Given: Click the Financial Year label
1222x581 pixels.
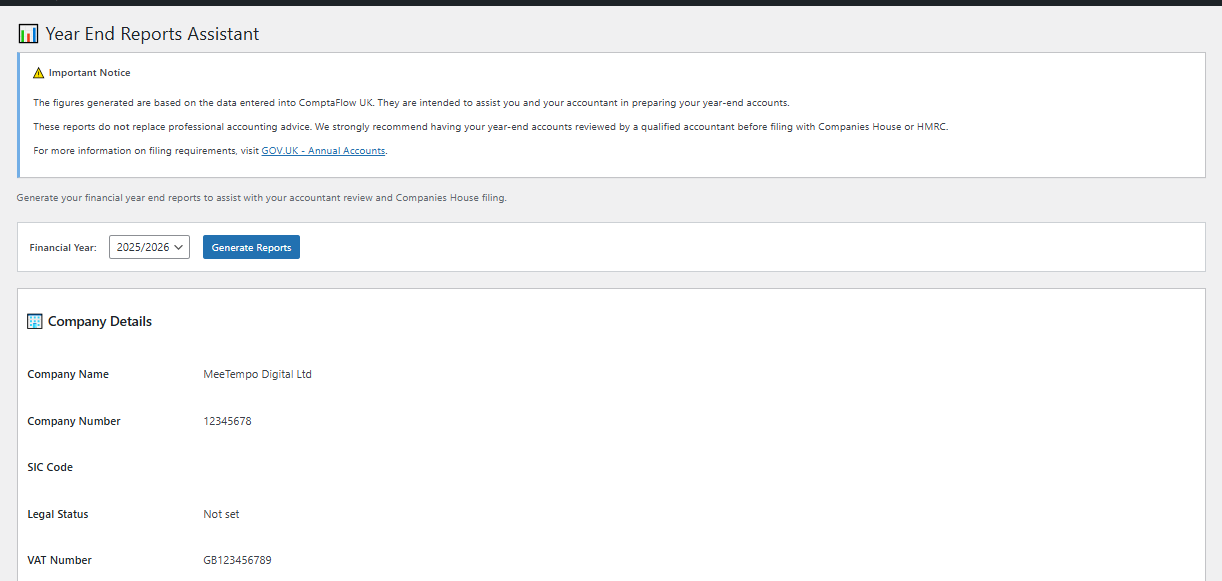Looking at the screenshot, I should tap(63, 248).
